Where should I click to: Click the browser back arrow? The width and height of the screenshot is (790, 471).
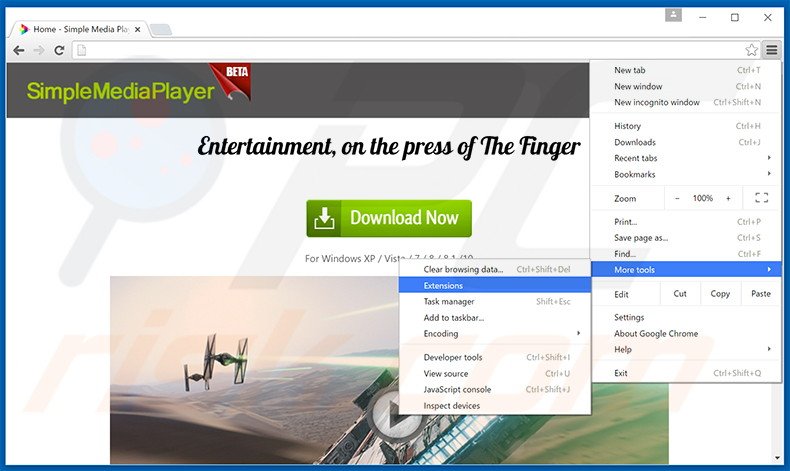(19, 50)
